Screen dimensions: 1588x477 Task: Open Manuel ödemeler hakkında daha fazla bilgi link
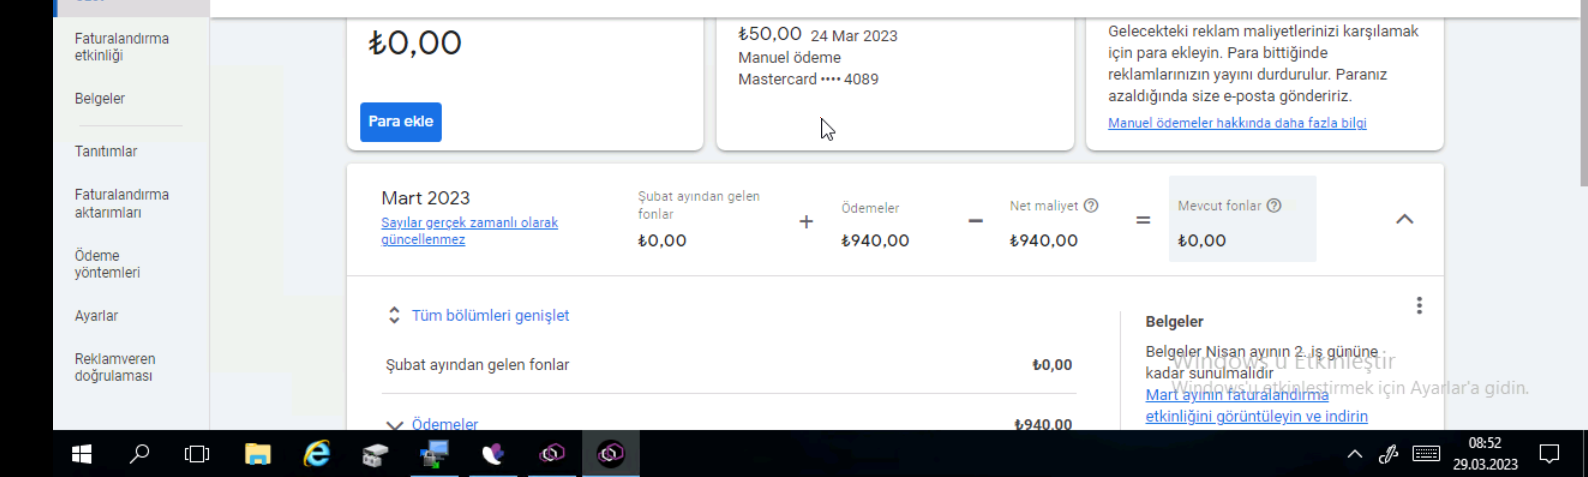point(1237,123)
